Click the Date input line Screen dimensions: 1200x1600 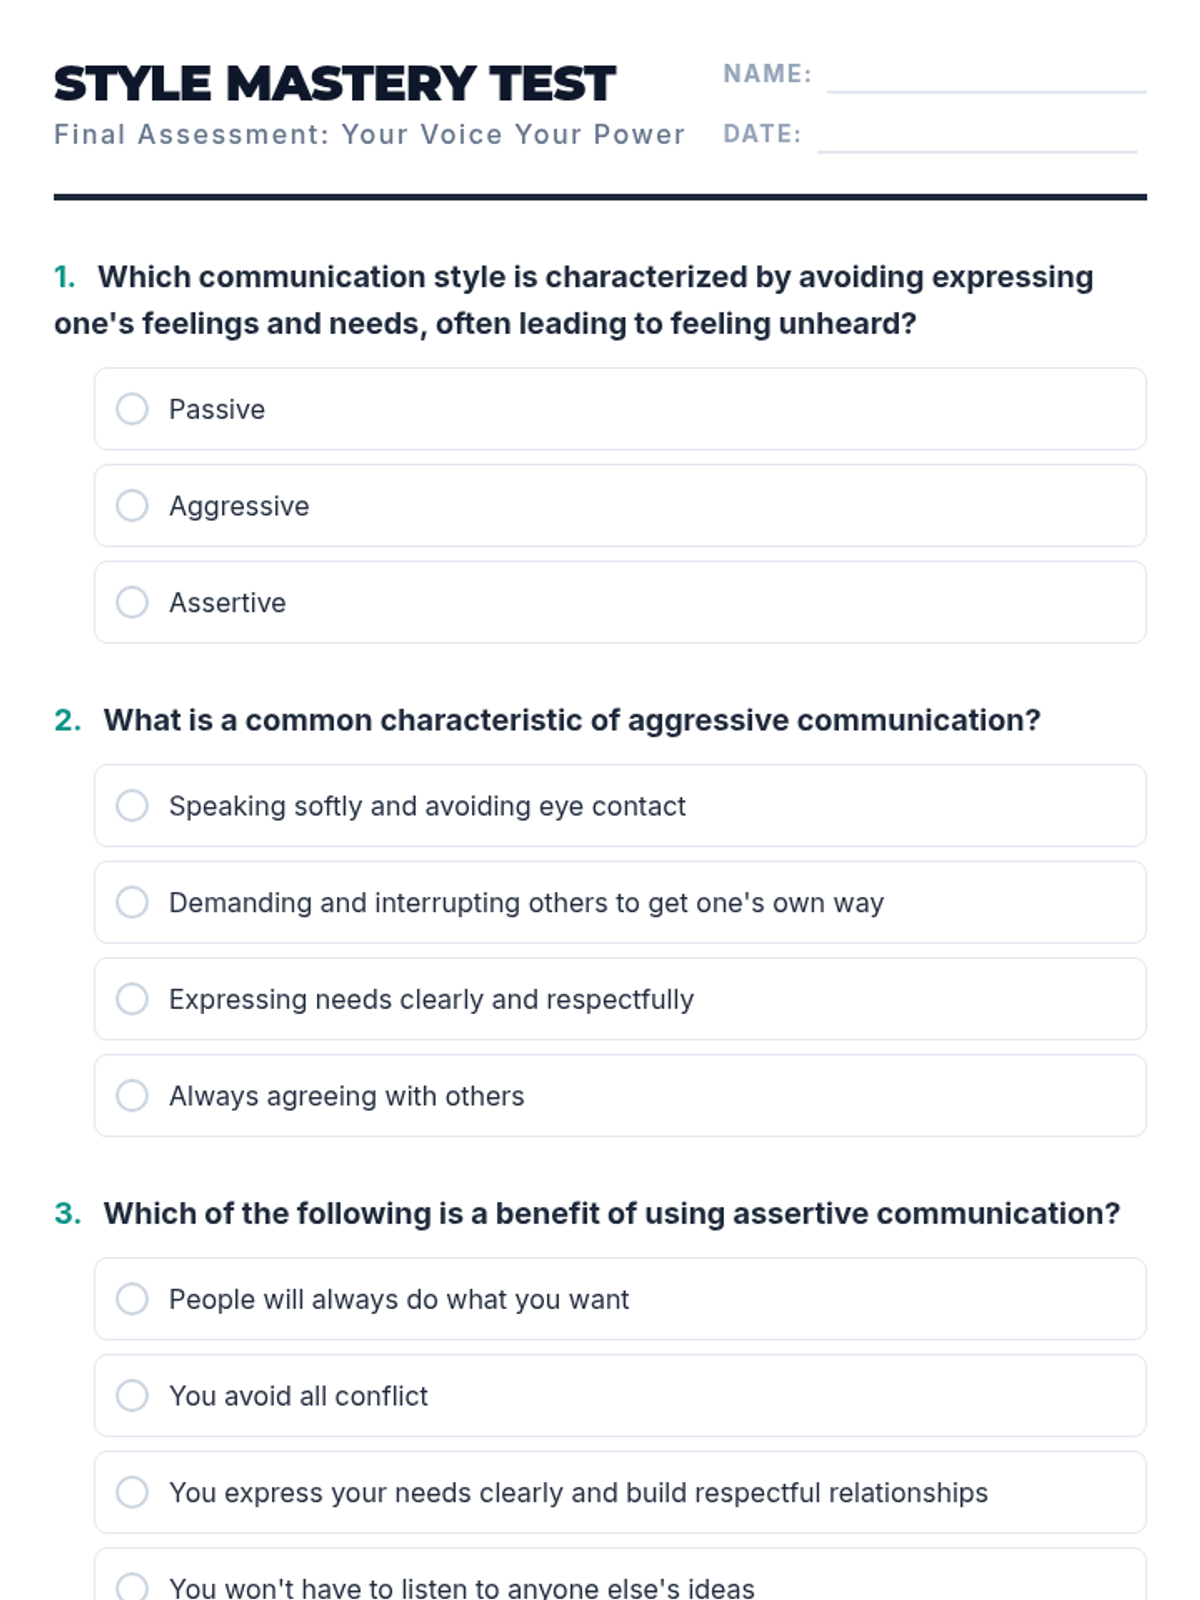click(976, 138)
